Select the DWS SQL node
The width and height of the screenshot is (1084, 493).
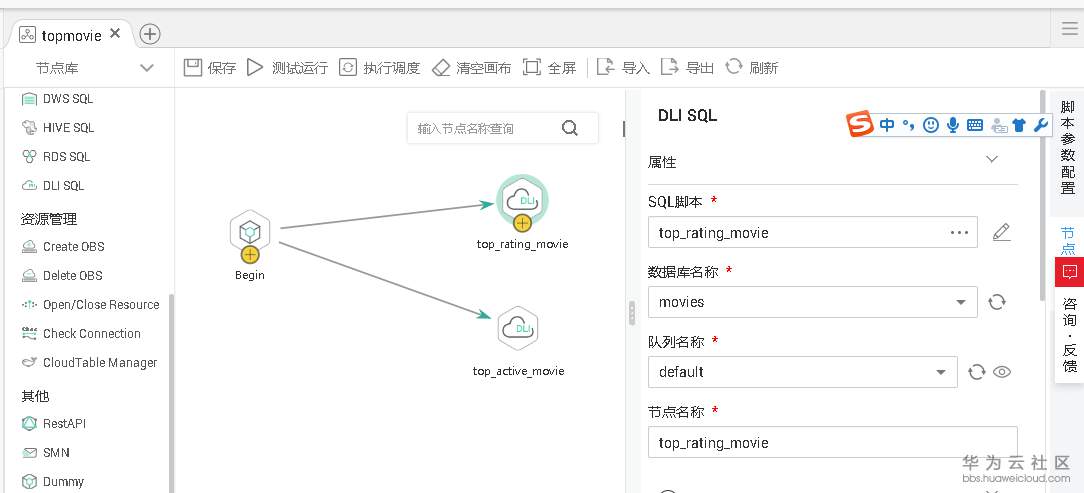point(57,99)
